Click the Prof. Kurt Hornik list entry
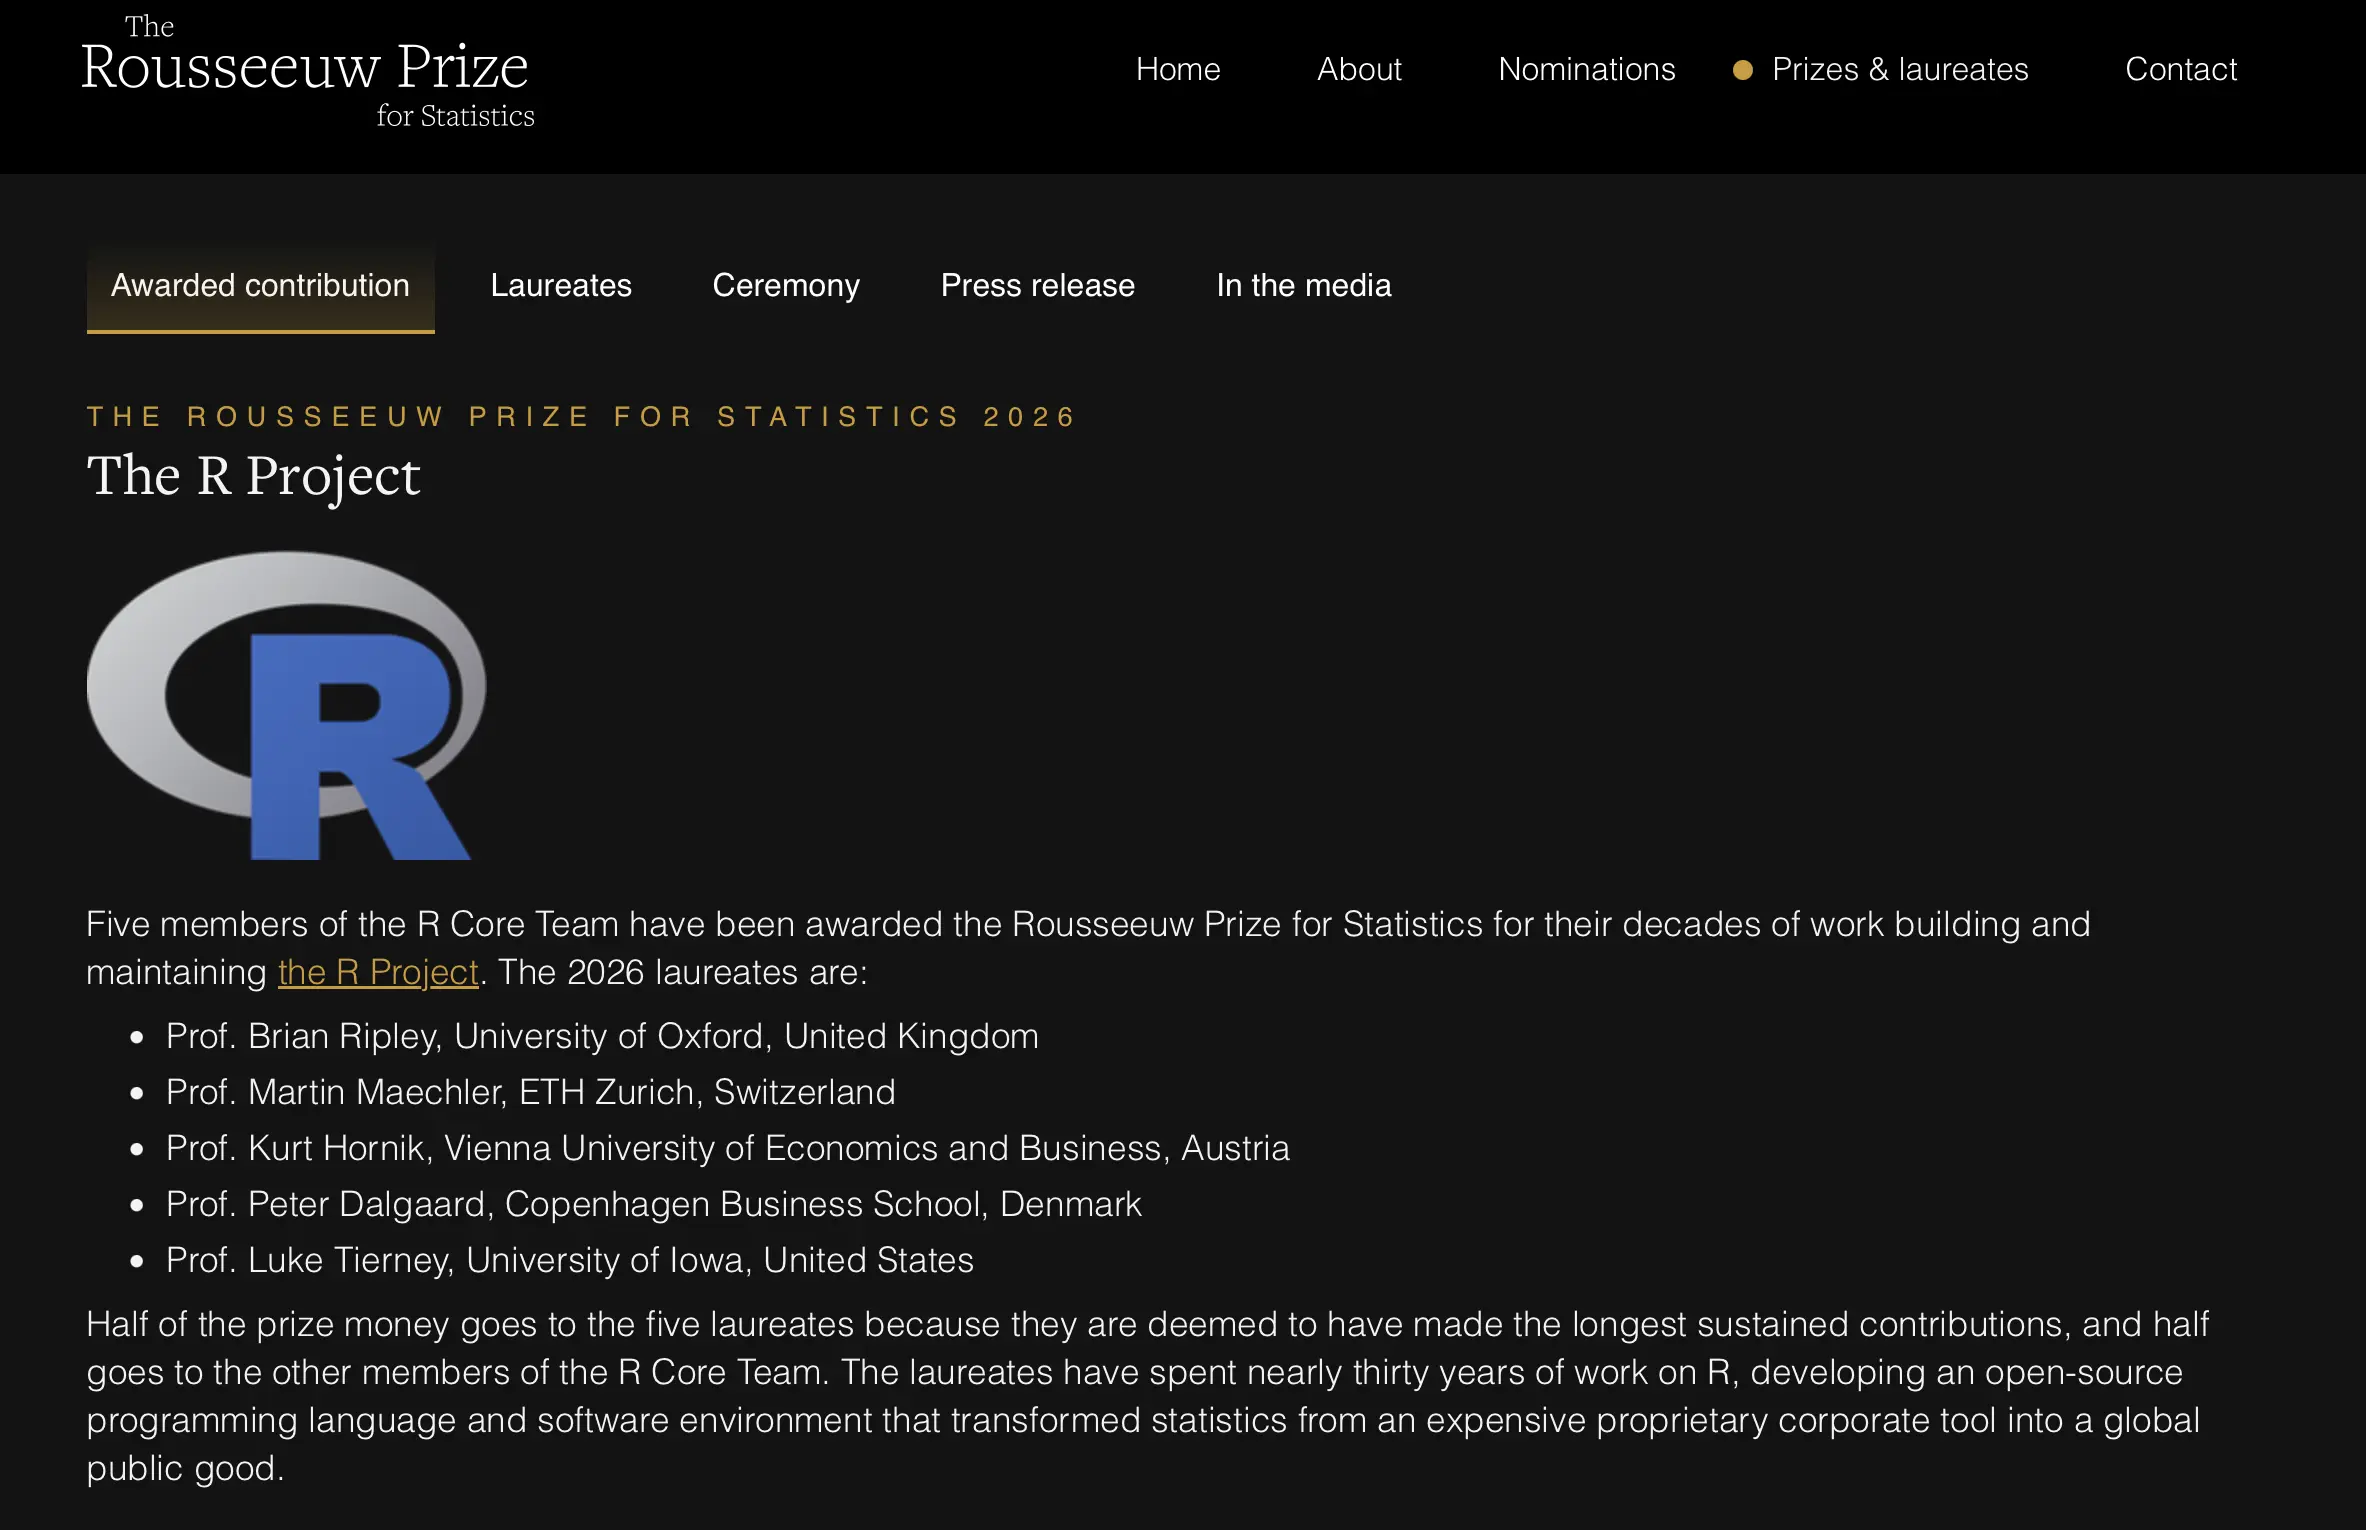2366x1530 pixels. [728, 1149]
